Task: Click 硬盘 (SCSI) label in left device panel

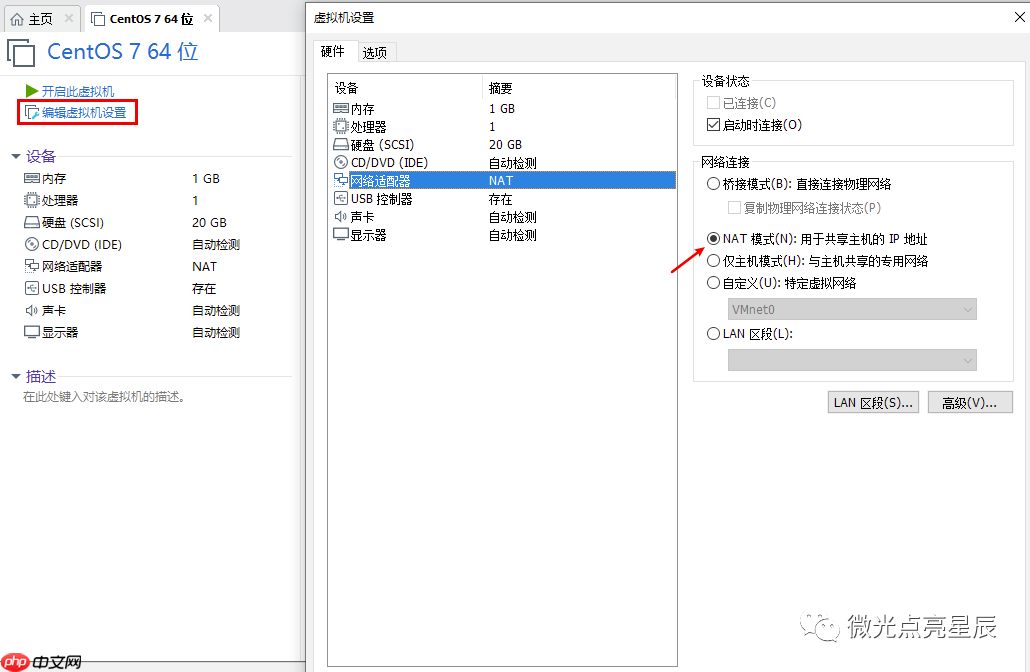Action: [73, 222]
